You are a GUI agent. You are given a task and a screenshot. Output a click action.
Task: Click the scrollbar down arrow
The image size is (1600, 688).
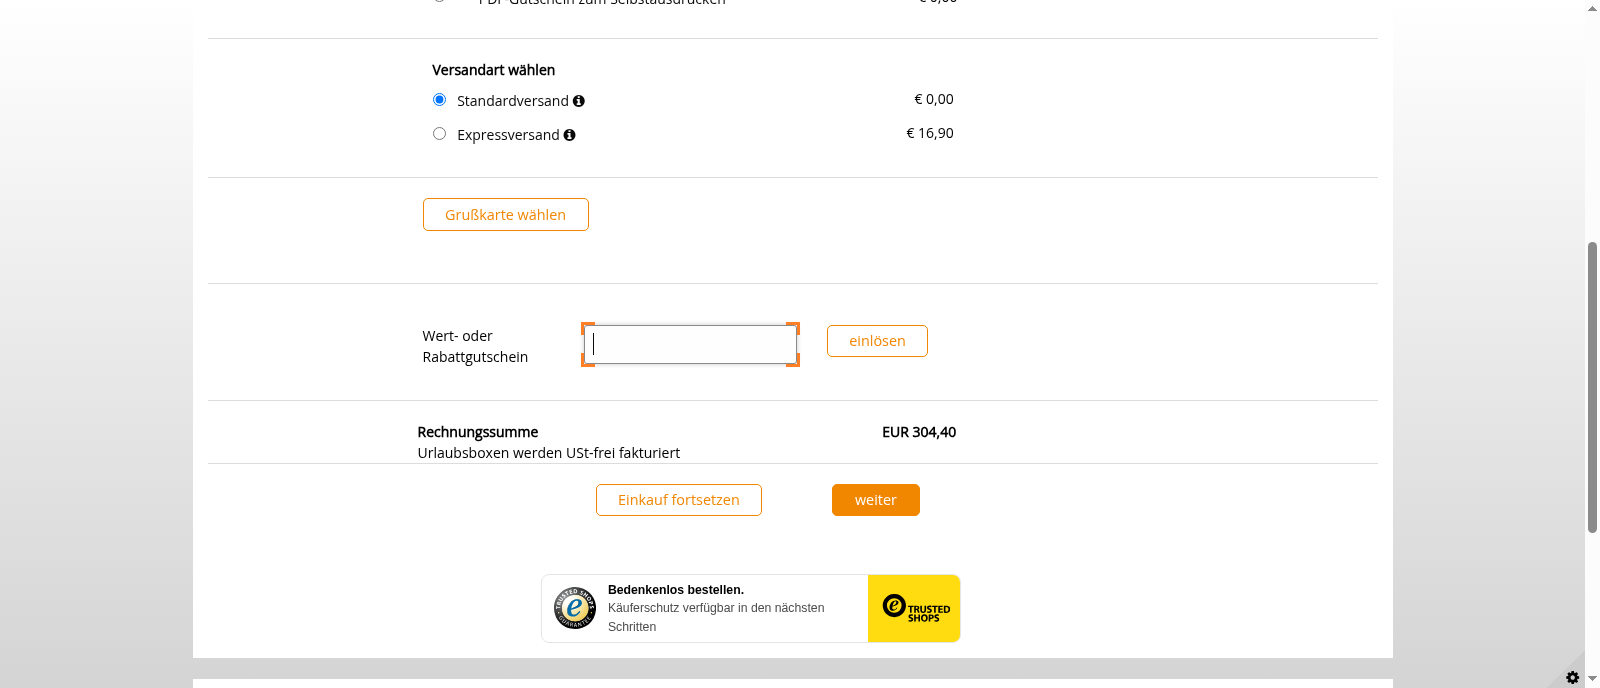coord(1591,679)
